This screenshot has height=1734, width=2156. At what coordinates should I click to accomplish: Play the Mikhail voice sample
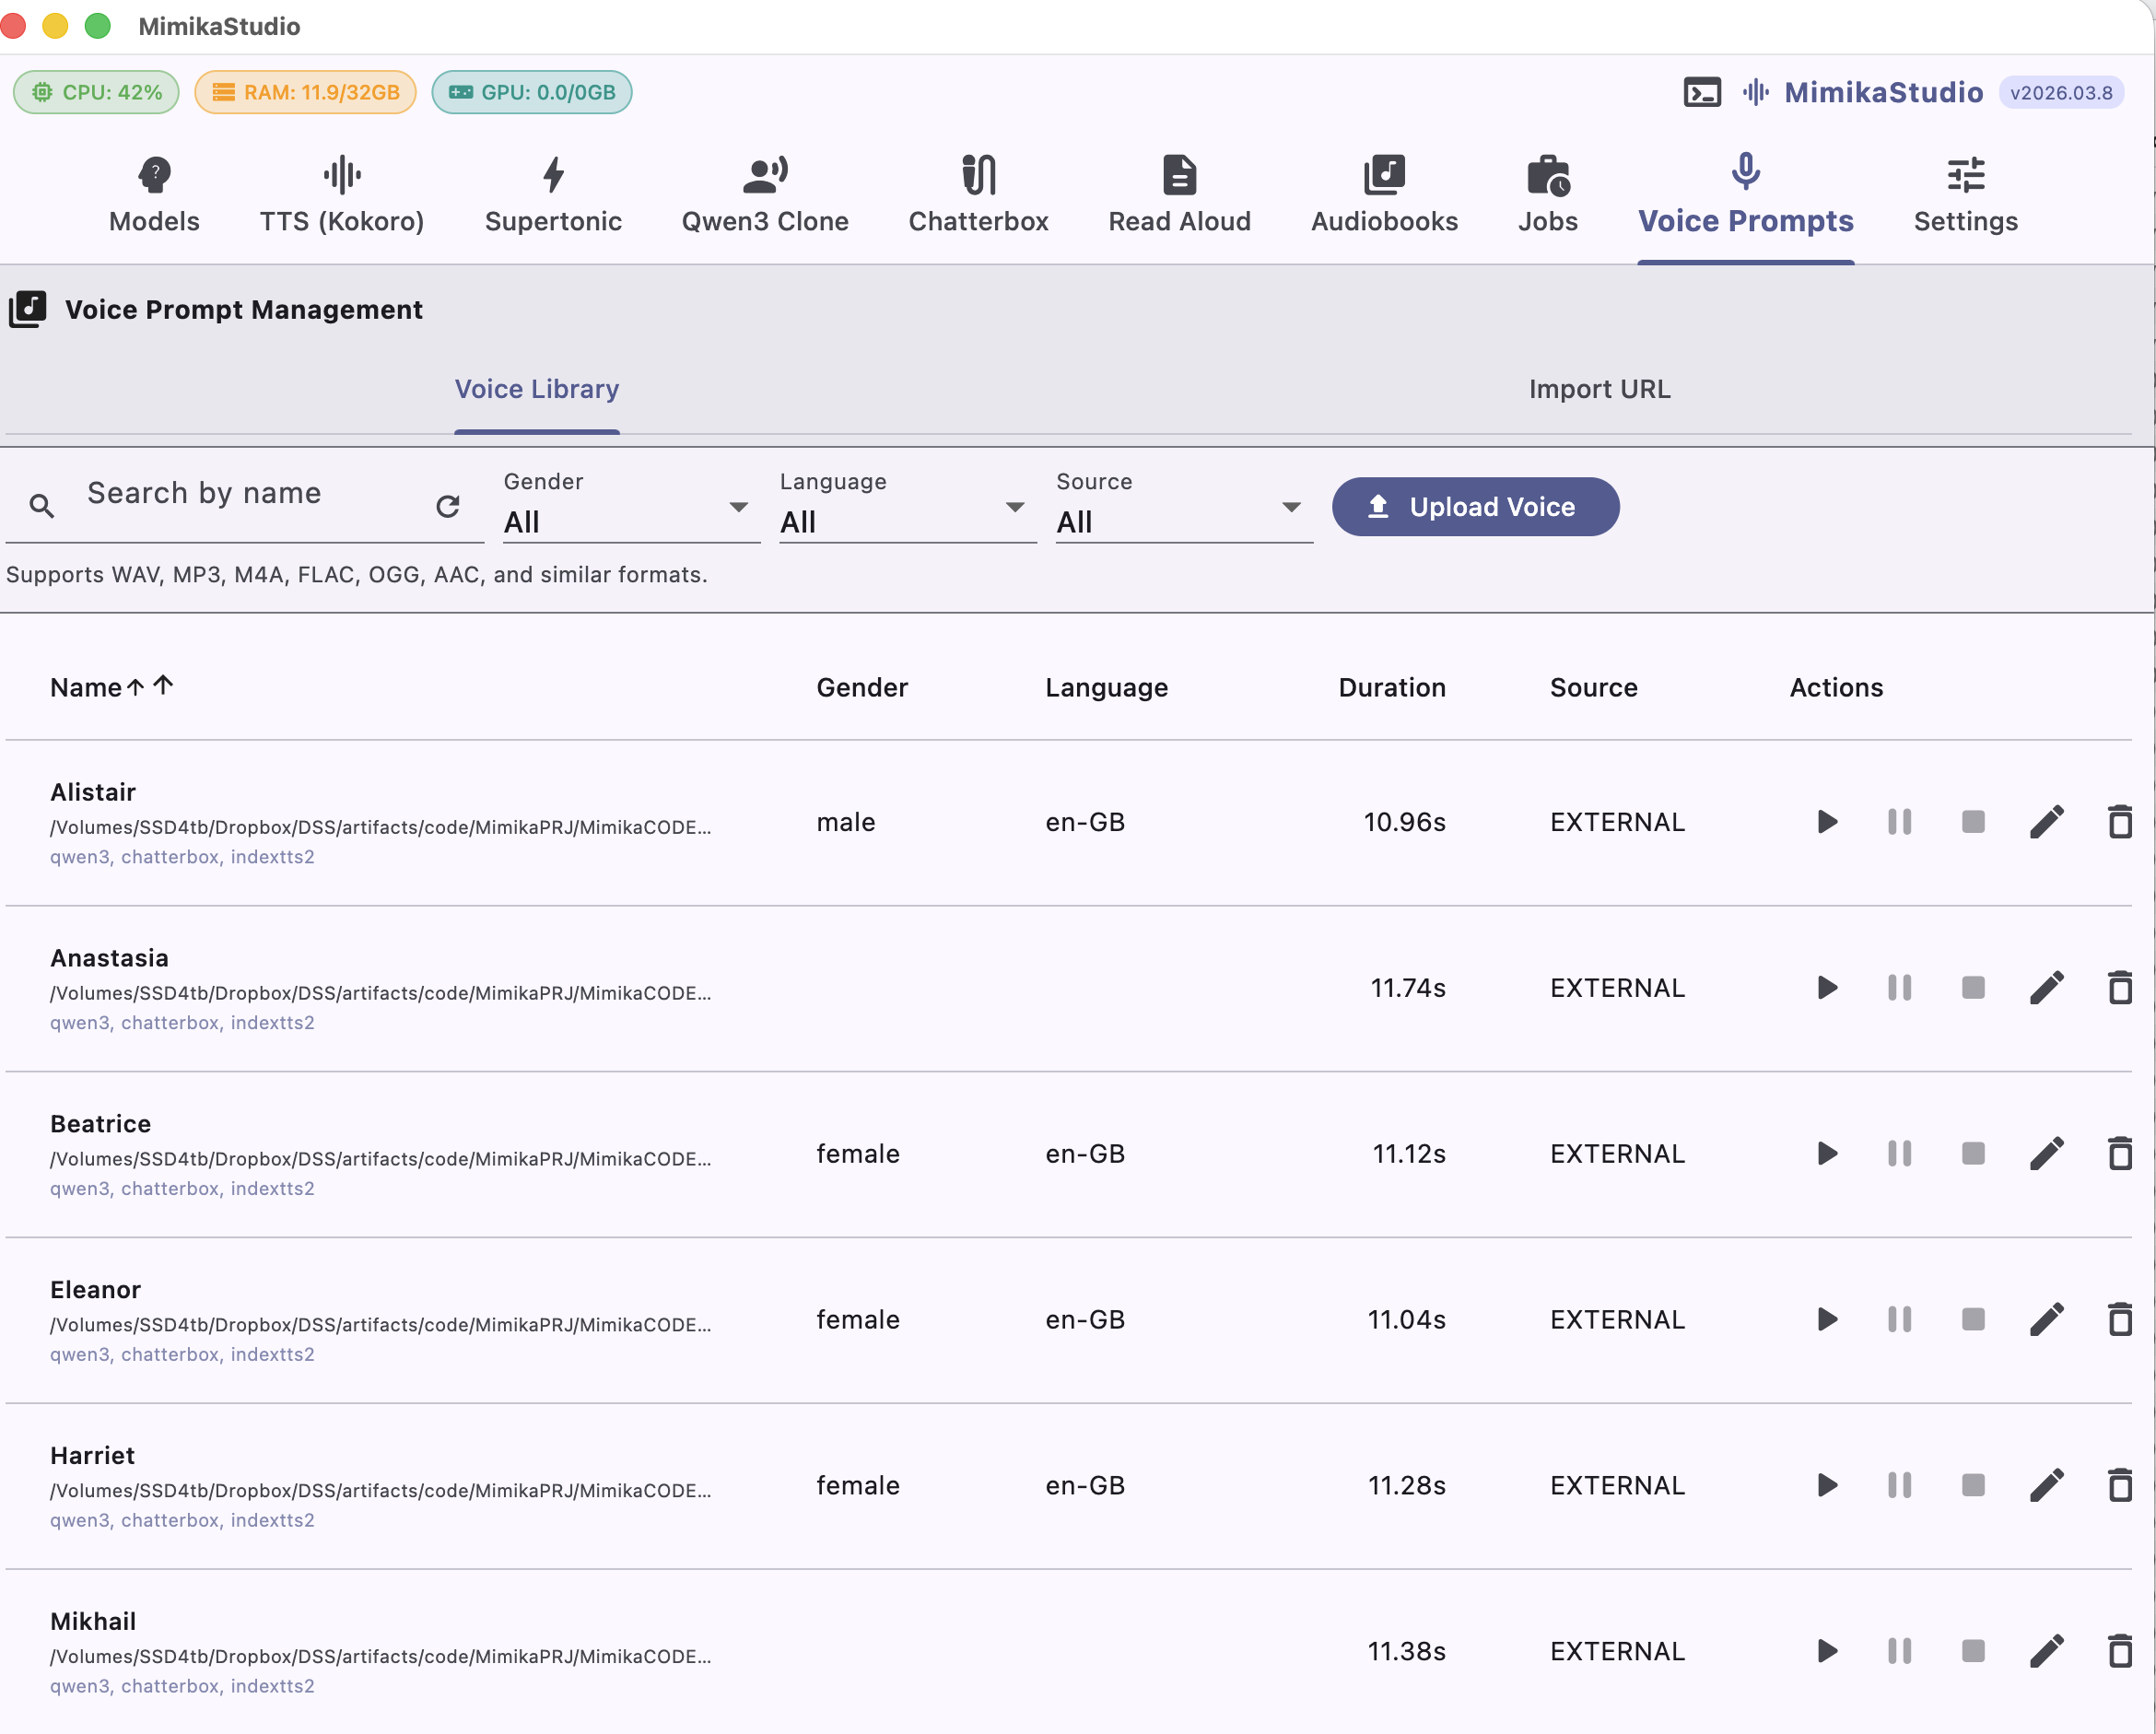(1826, 1651)
